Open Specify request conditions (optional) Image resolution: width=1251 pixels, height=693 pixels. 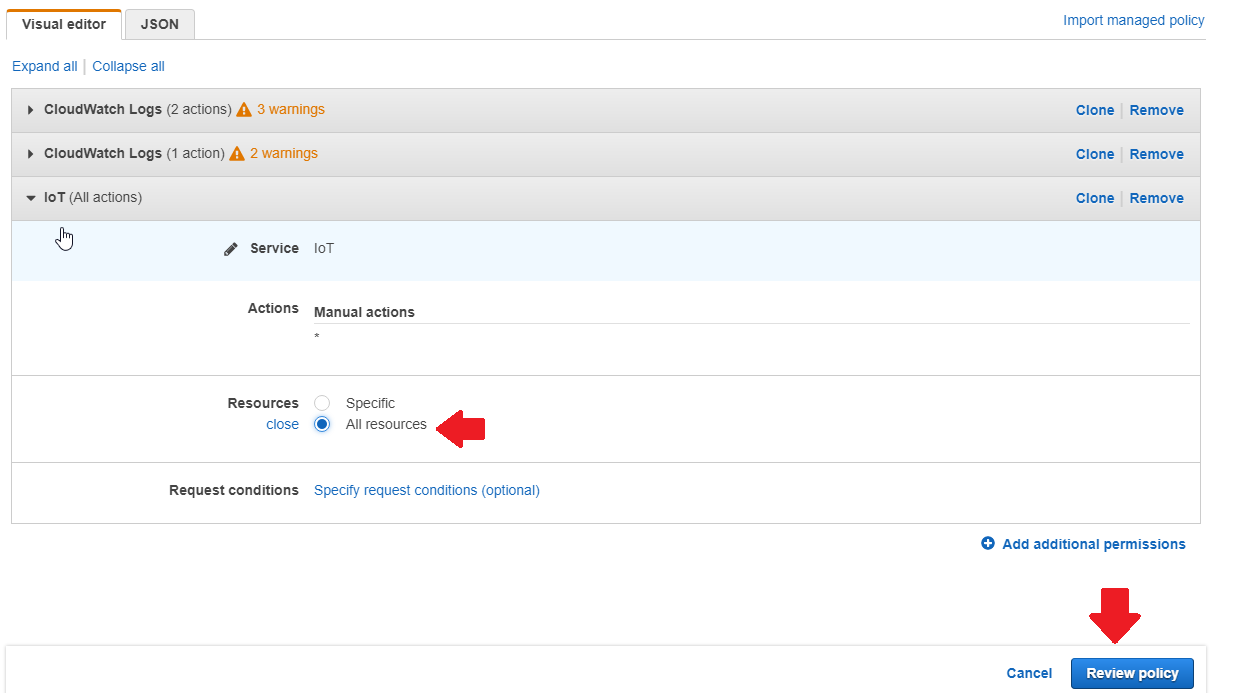(427, 490)
